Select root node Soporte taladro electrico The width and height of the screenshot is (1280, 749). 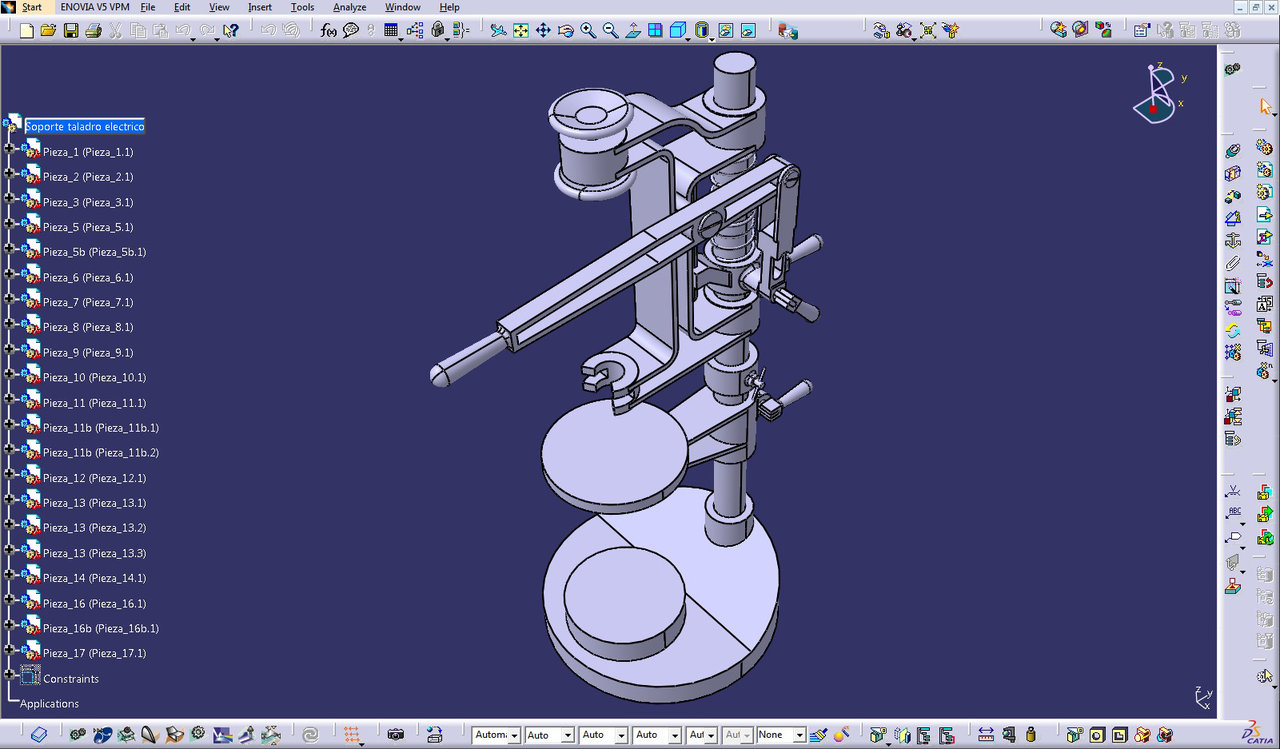pyautogui.click(x=85, y=127)
